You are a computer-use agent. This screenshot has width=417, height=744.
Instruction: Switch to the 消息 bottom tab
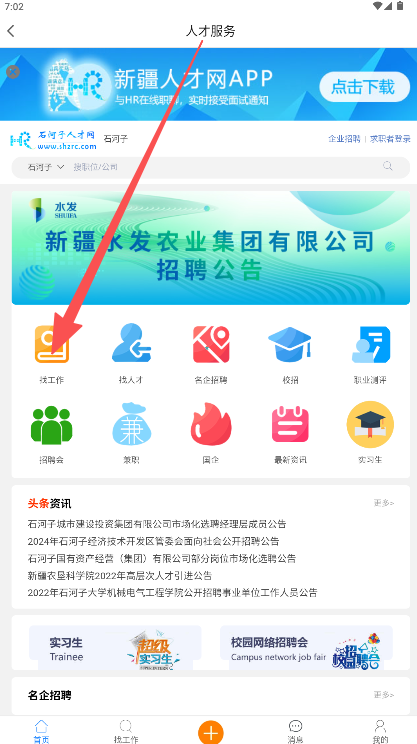click(295, 731)
